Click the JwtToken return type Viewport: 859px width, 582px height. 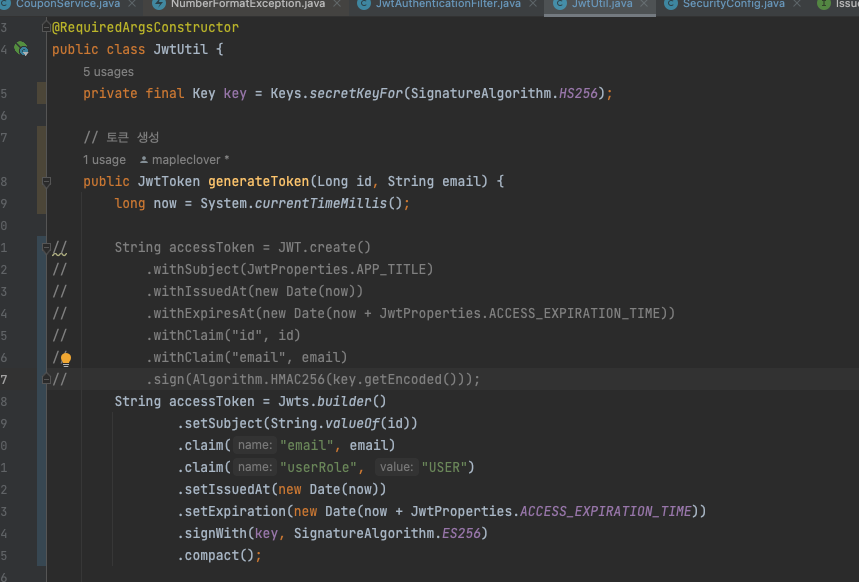169,181
